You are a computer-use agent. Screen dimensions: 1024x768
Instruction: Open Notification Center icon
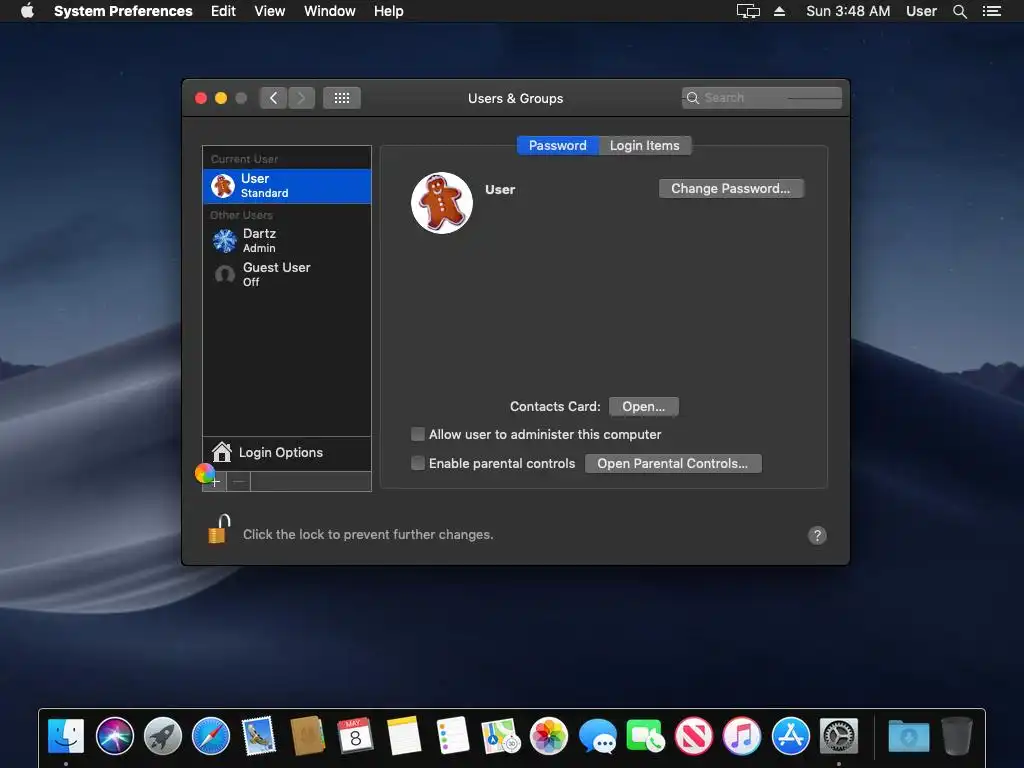991,11
